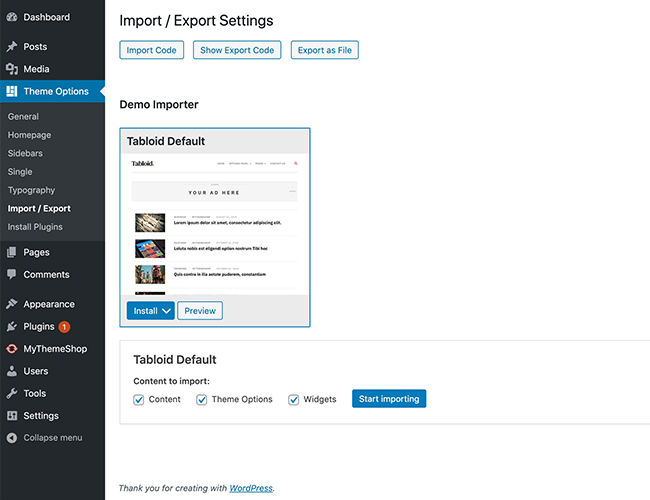650x500 pixels.
Task: Open the Appearance menu item
Action: [x=53, y=304]
